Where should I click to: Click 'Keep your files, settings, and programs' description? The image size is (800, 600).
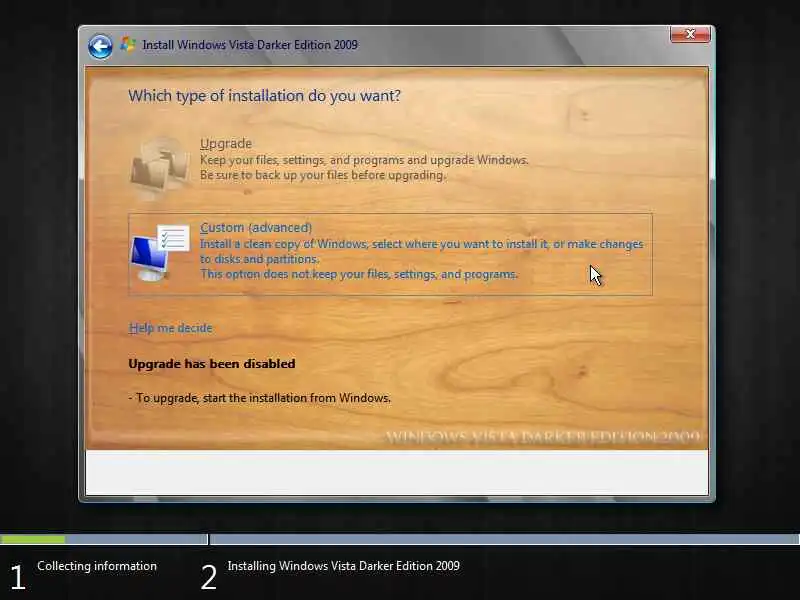point(364,160)
